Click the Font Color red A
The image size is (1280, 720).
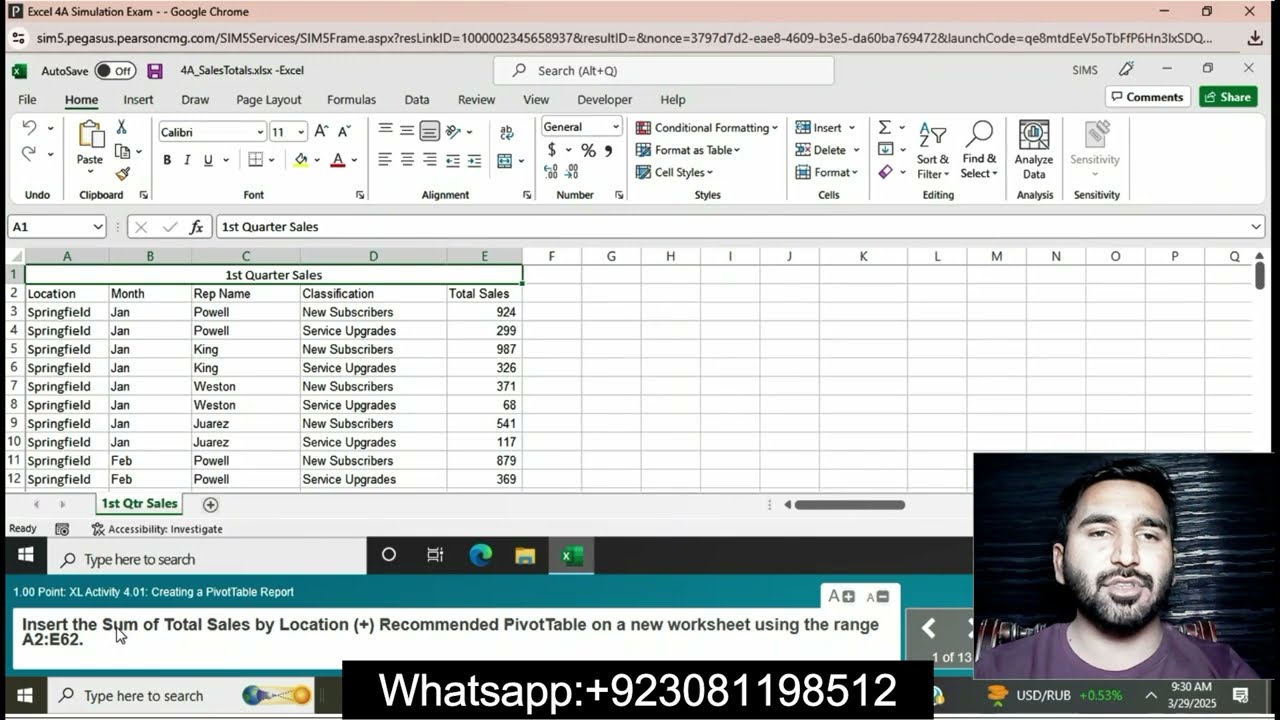338,160
